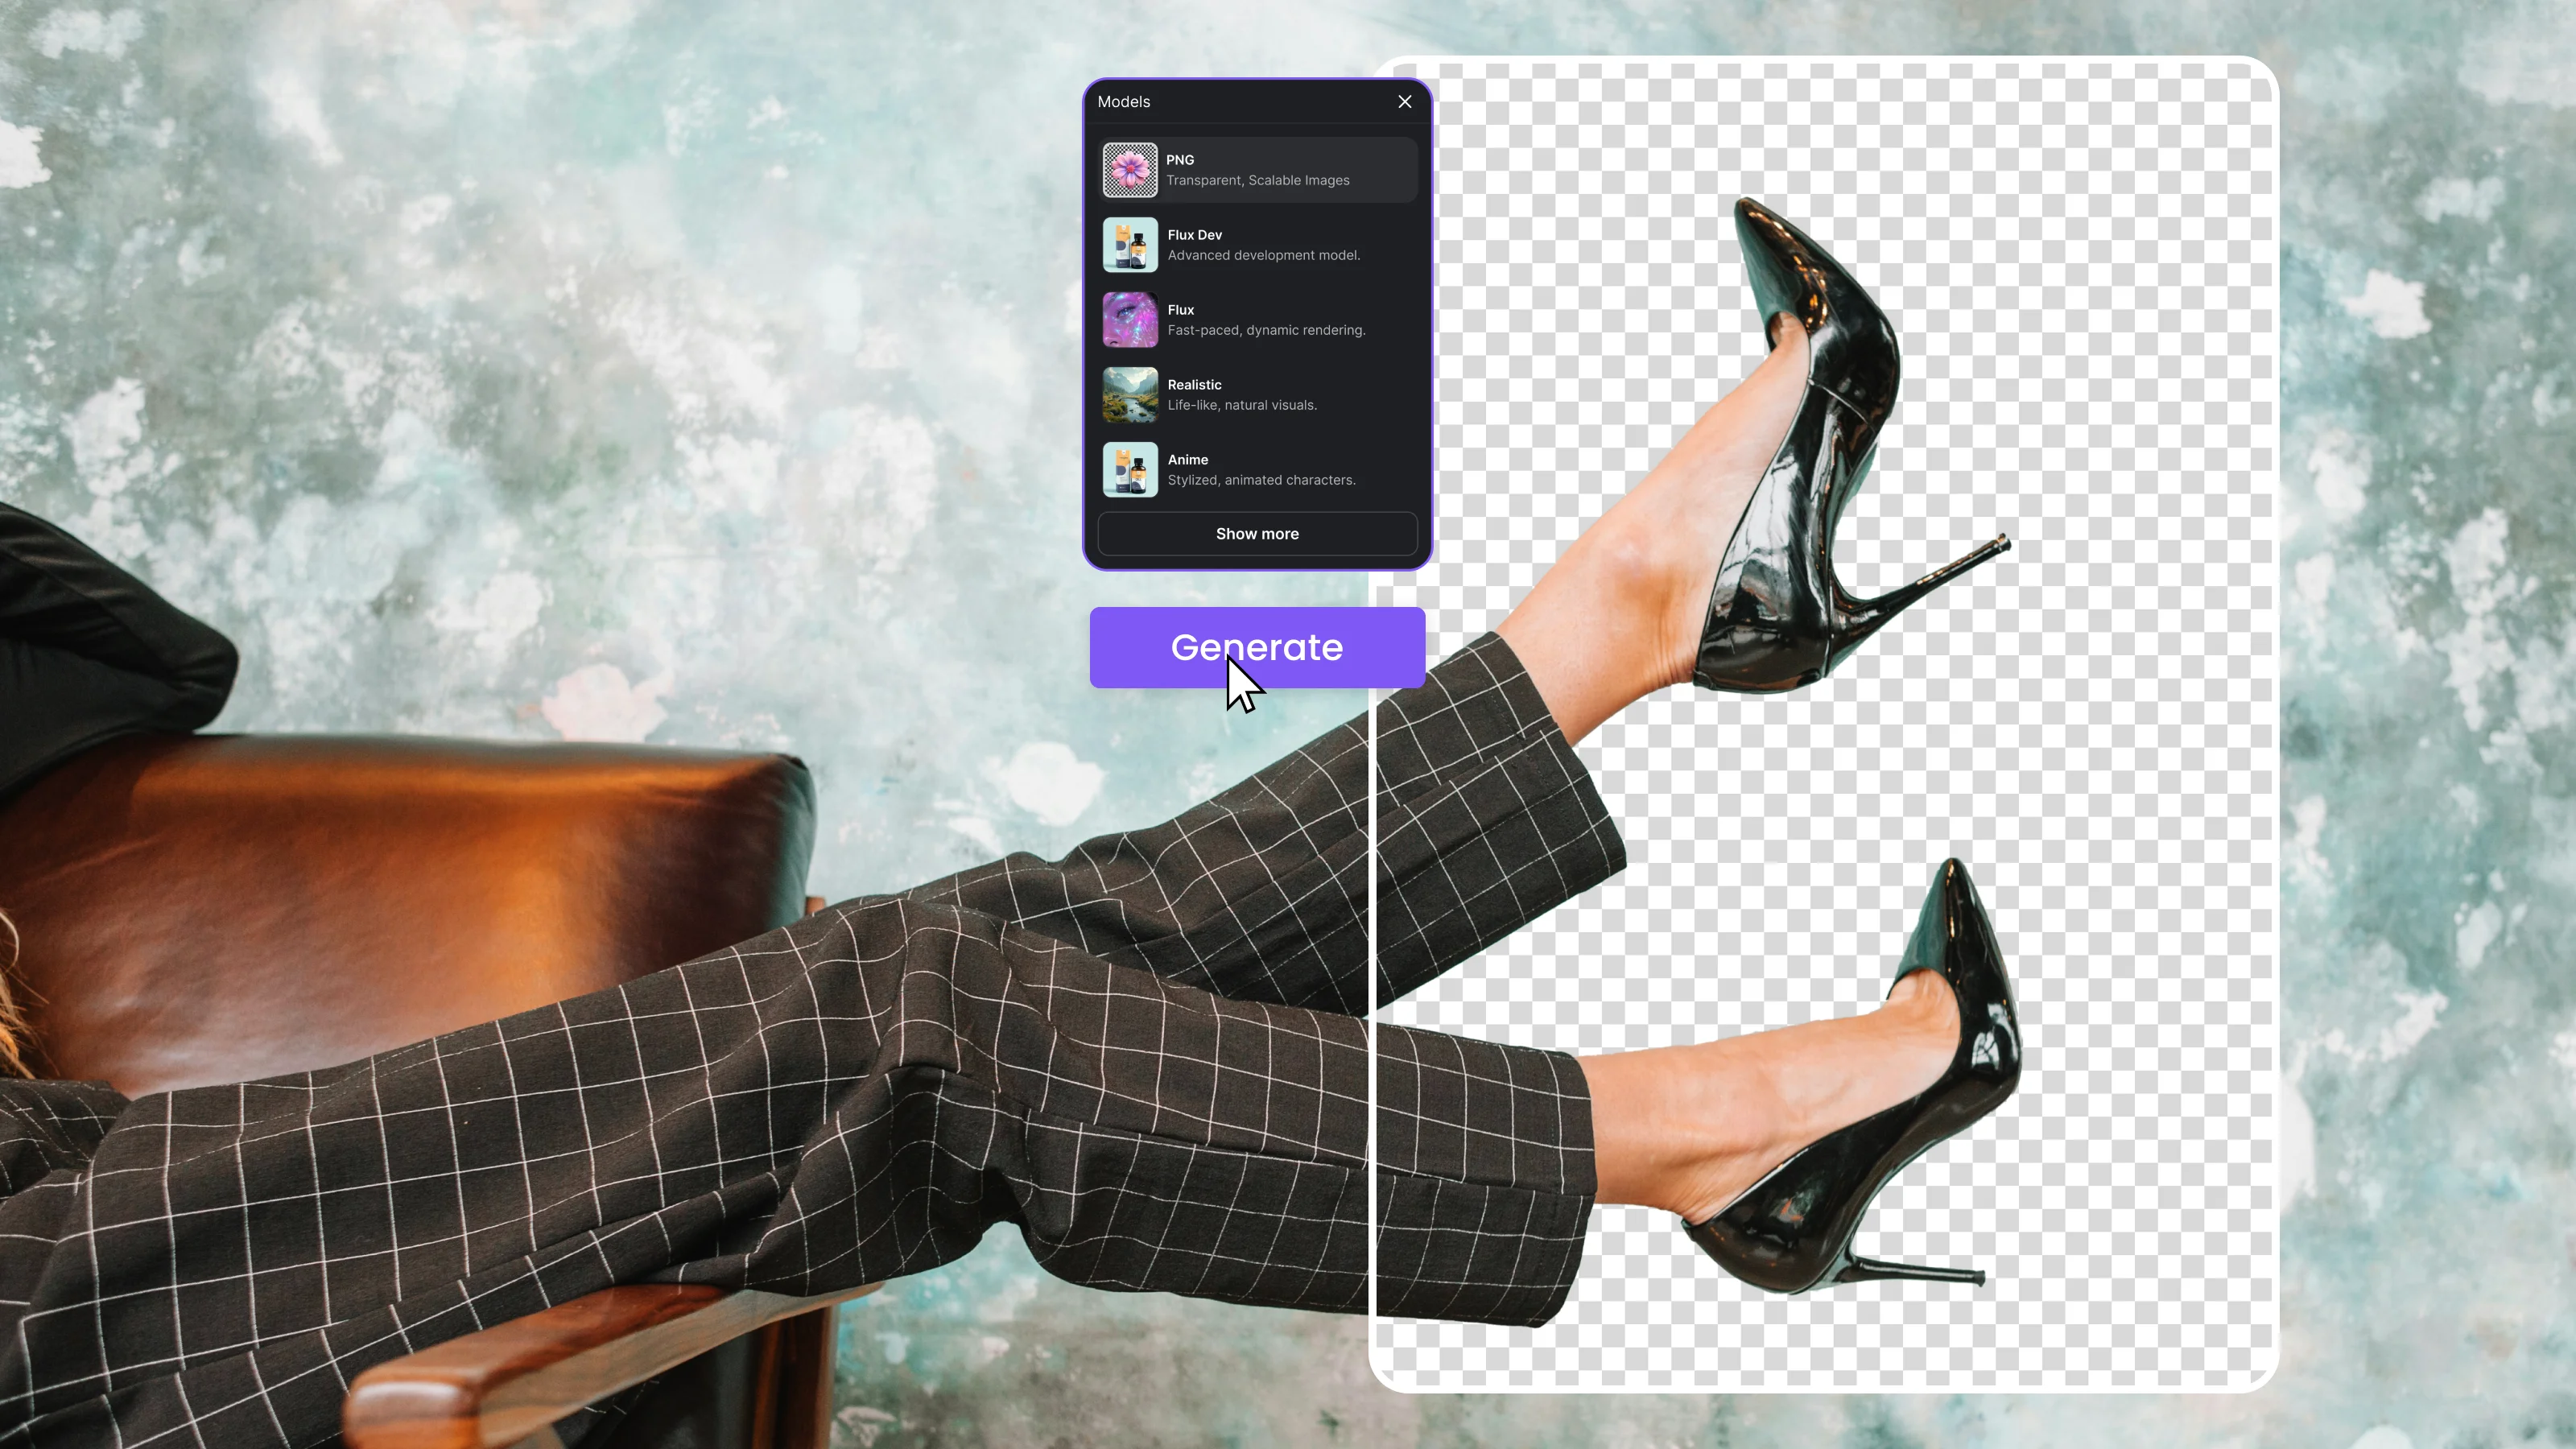Select Realistic life-like visuals entry

(x=1258, y=395)
